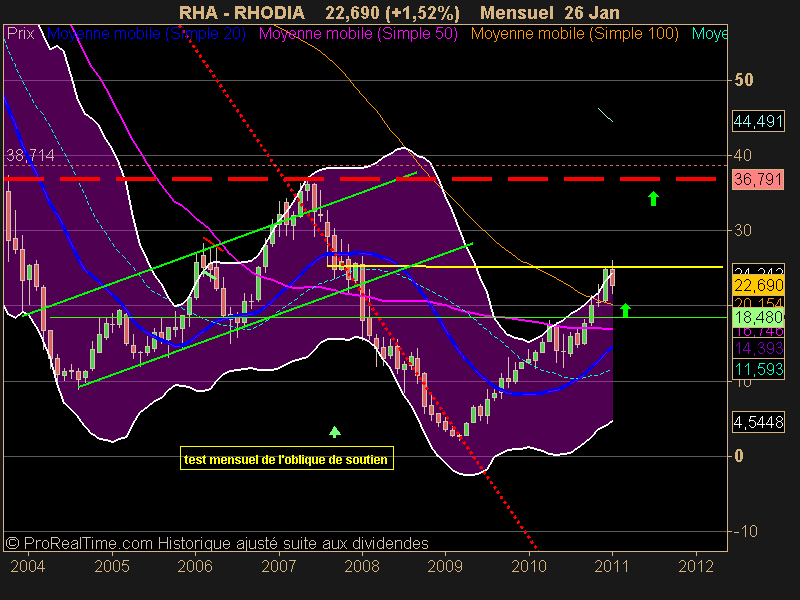Click the 4,5448 price label
800x600 pixels.
pos(758,422)
